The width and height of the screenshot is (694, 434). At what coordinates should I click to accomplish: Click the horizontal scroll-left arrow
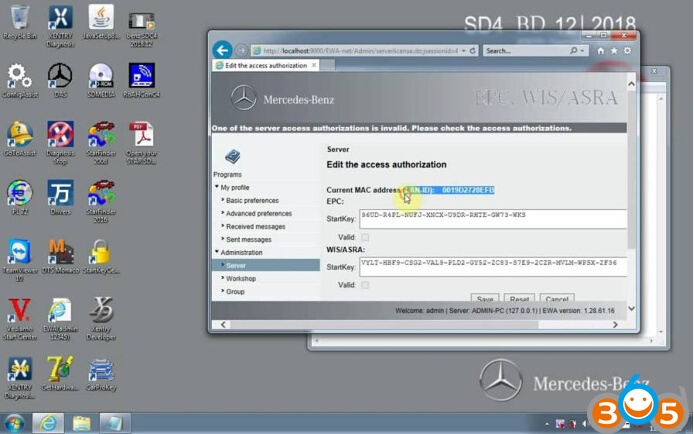click(x=223, y=325)
